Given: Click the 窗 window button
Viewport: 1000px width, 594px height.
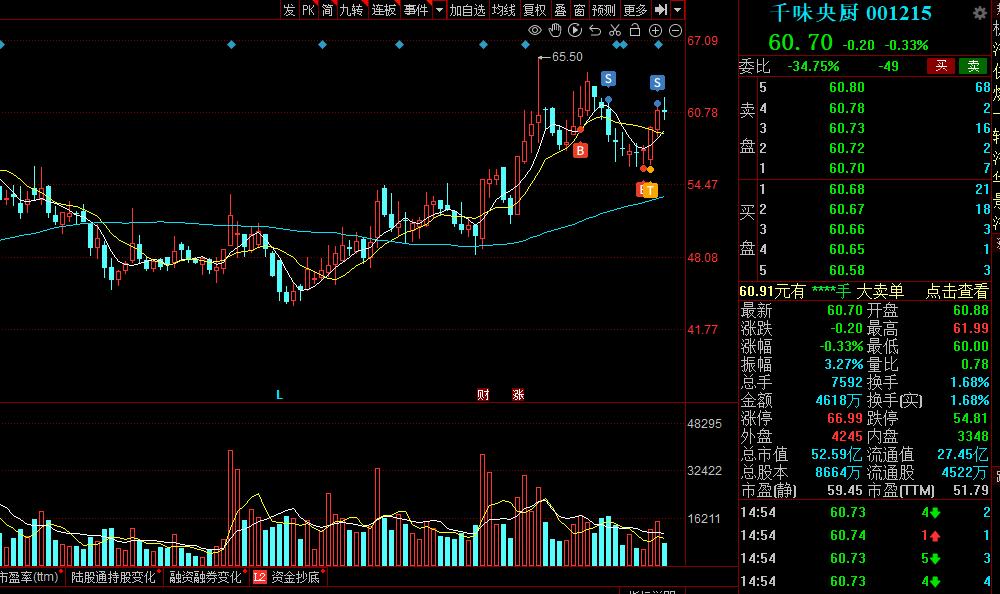Looking at the screenshot, I should (x=579, y=10).
